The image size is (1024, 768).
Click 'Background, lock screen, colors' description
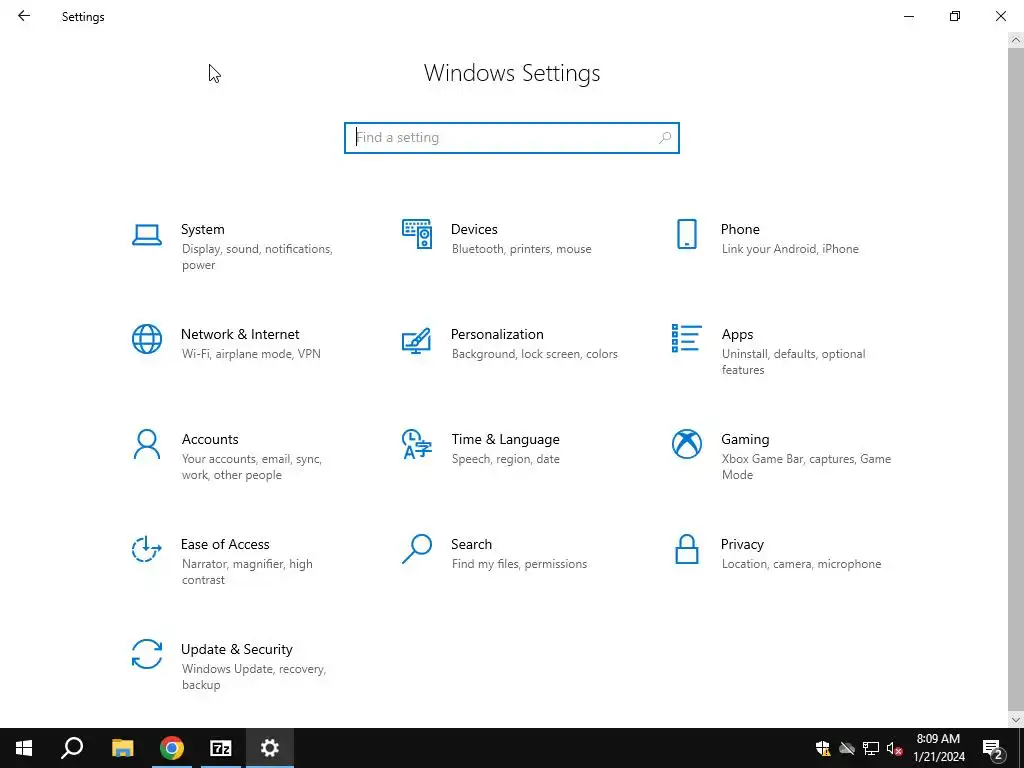point(535,354)
